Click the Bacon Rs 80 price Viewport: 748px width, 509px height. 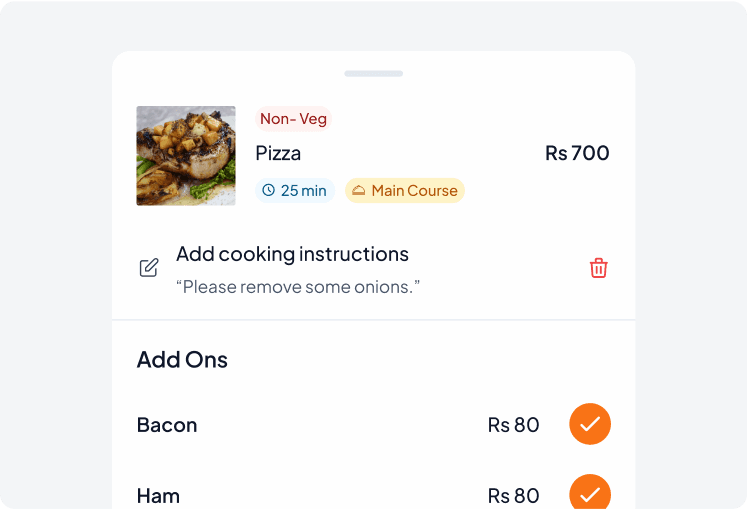tap(513, 425)
